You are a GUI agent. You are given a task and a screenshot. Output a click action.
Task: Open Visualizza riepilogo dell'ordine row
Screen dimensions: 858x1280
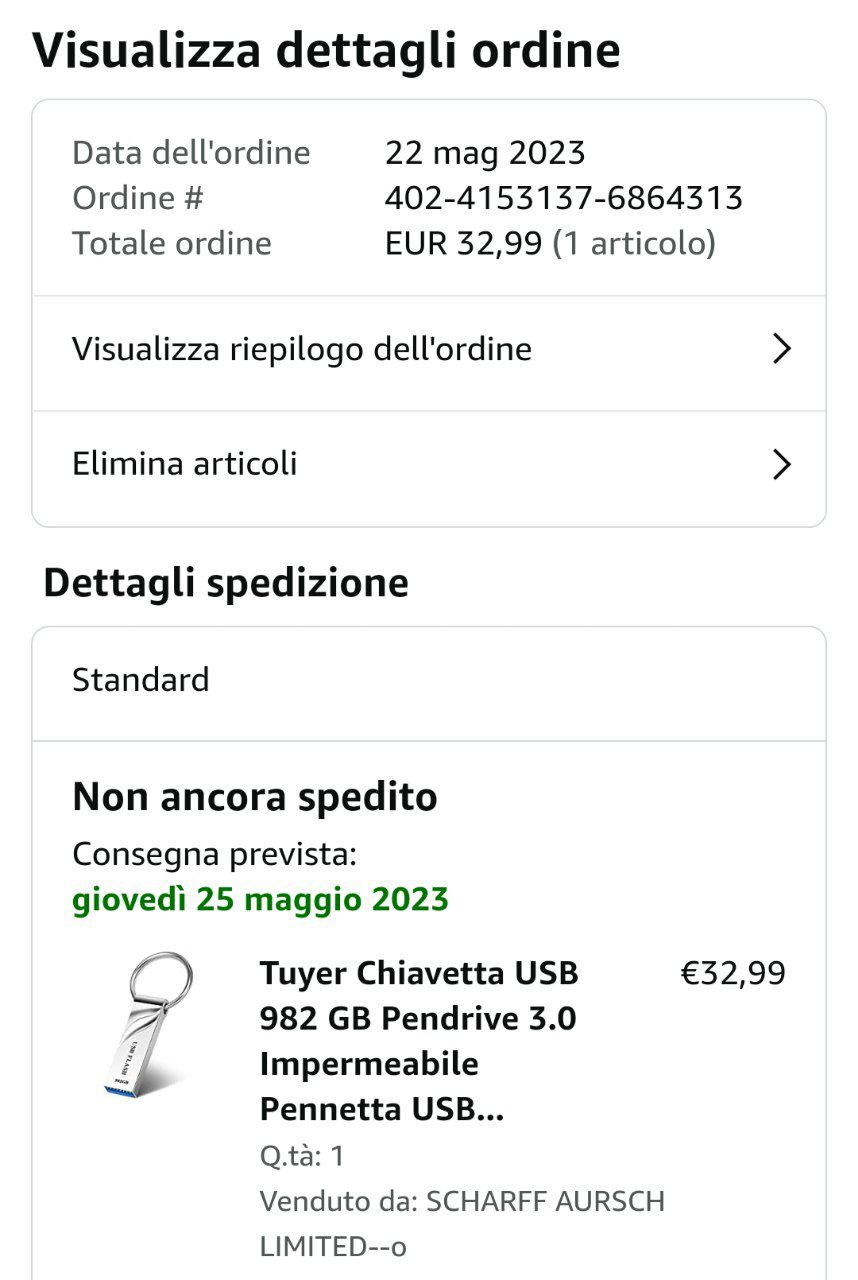click(429, 350)
